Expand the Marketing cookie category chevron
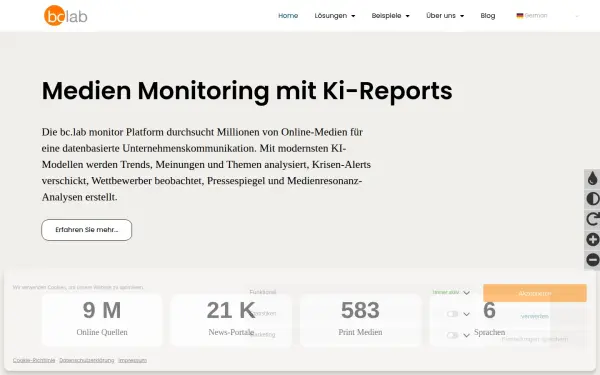The height and width of the screenshot is (375, 600). [466, 336]
